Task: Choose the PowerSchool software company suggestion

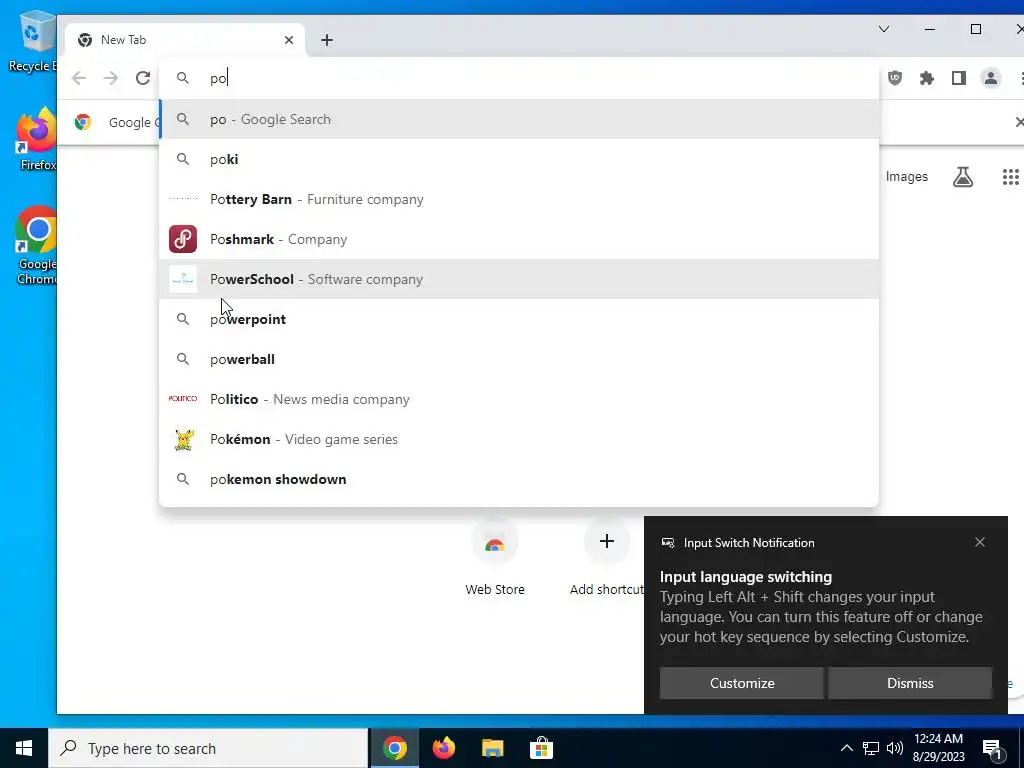Action: [x=519, y=279]
